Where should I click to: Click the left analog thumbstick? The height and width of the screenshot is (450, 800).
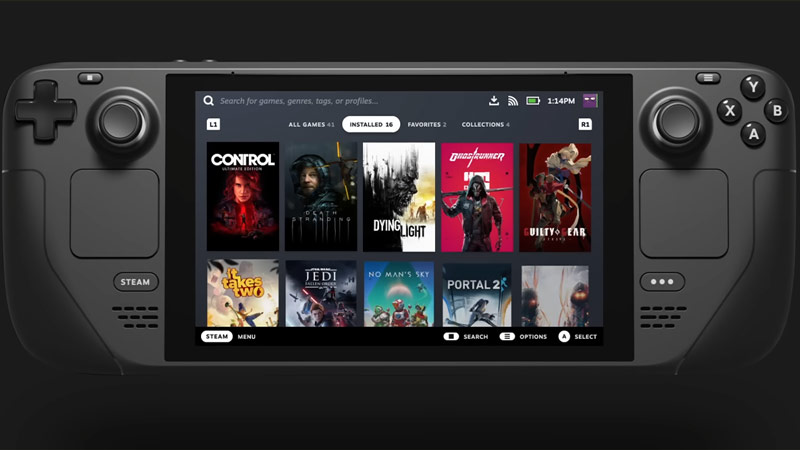pos(121,122)
